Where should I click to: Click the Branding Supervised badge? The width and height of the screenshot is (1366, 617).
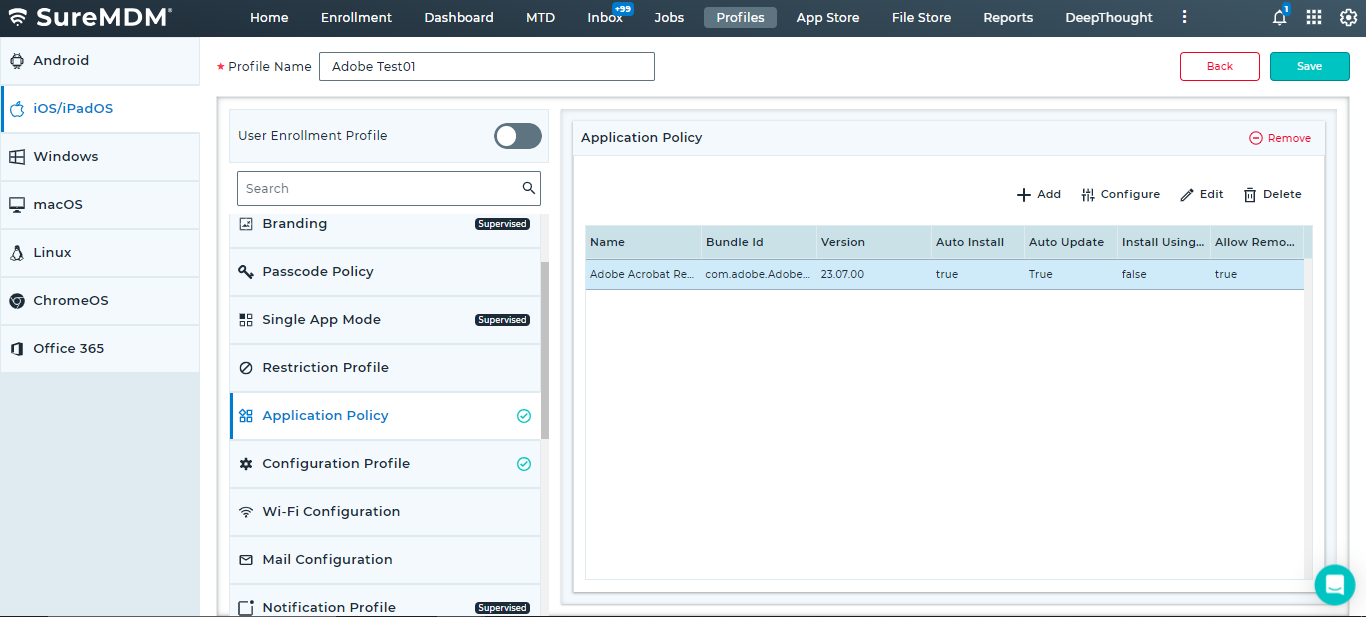click(x=502, y=224)
